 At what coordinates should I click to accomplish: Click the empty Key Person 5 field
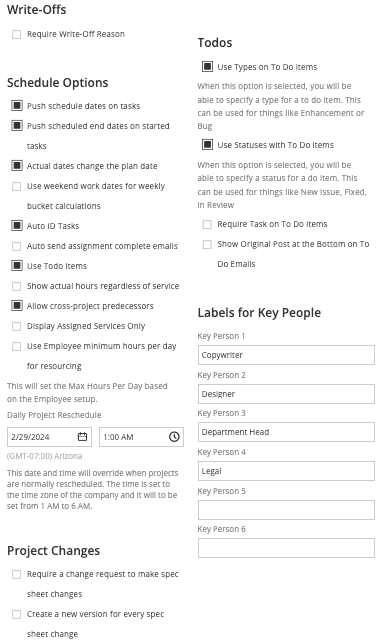286,510
